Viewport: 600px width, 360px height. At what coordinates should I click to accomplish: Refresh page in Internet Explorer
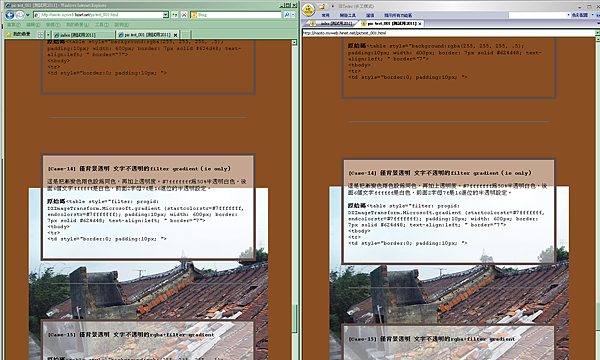click(x=175, y=15)
